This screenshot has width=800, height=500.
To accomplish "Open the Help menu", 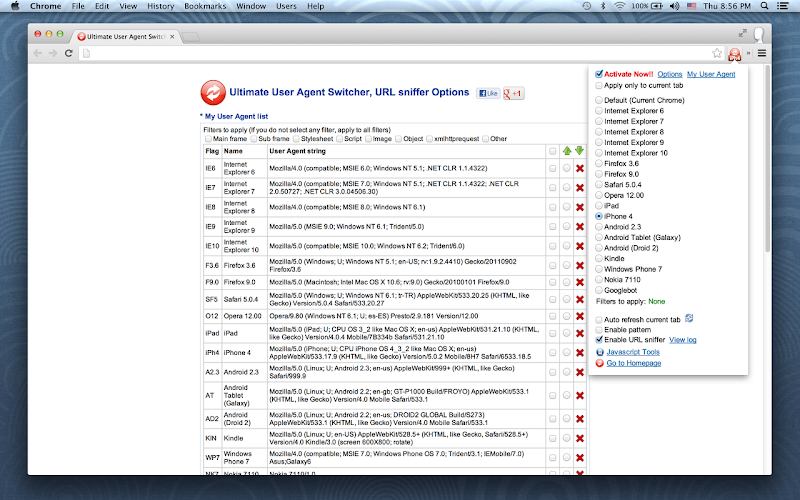I will [315, 6].
